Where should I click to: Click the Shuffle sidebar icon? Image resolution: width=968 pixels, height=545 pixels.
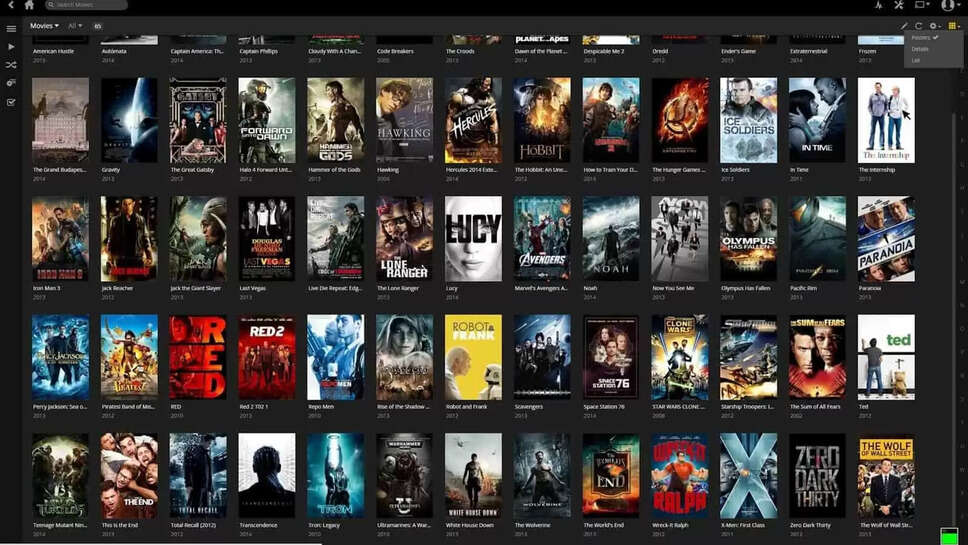[x=11, y=64]
